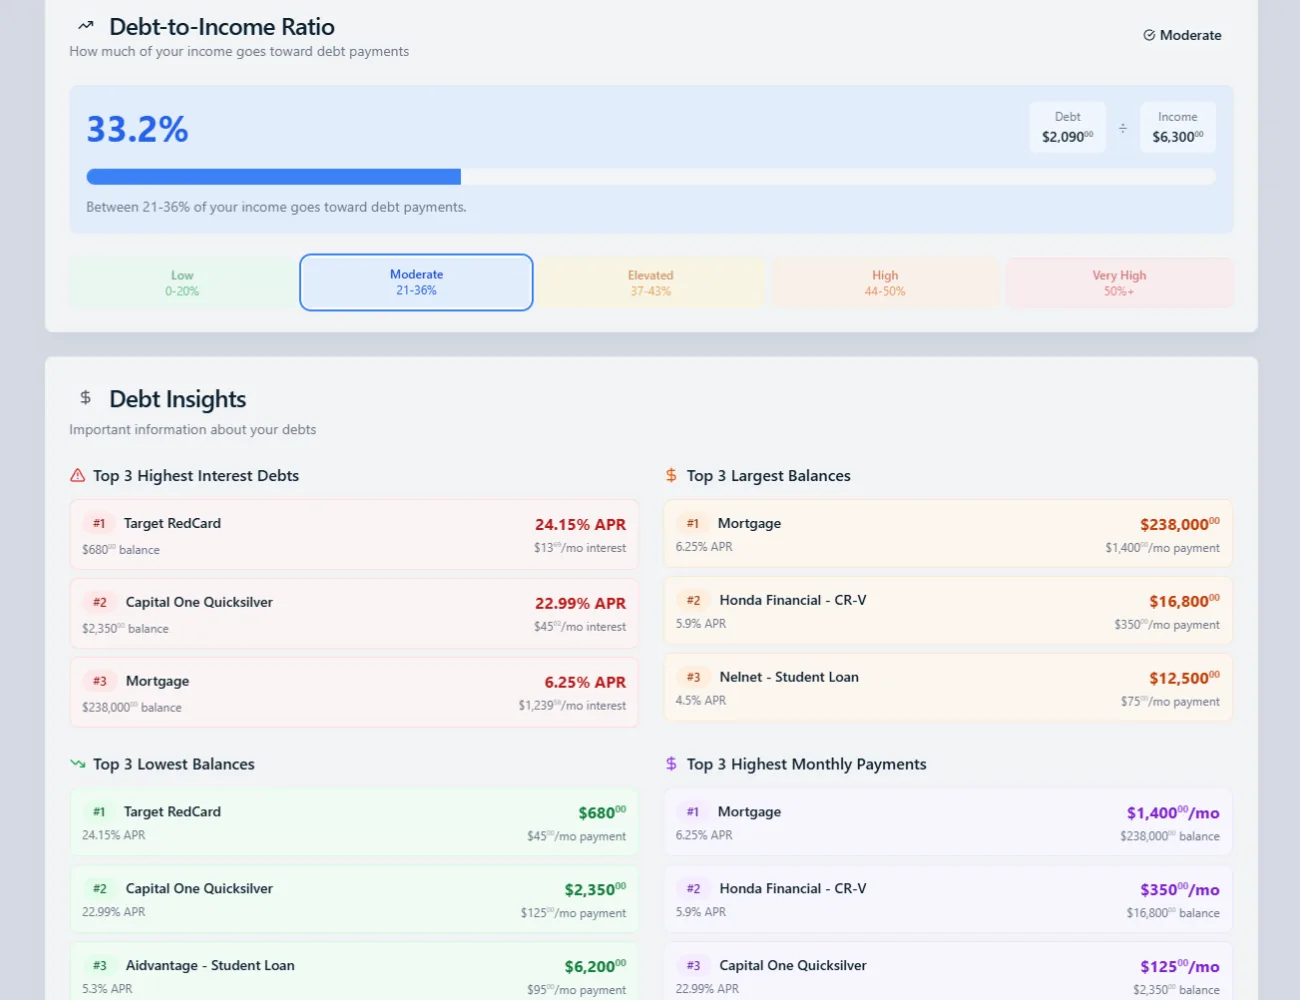Click the Top 3 Highest Interest Debts heading

pos(196,476)
